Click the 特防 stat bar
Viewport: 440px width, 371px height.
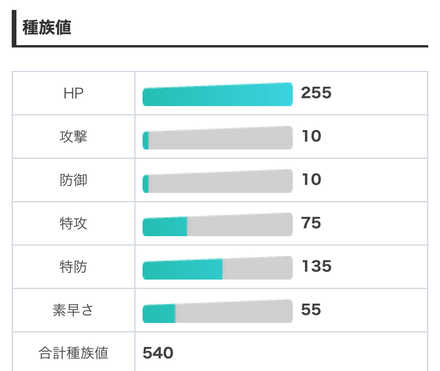(218, 268)
